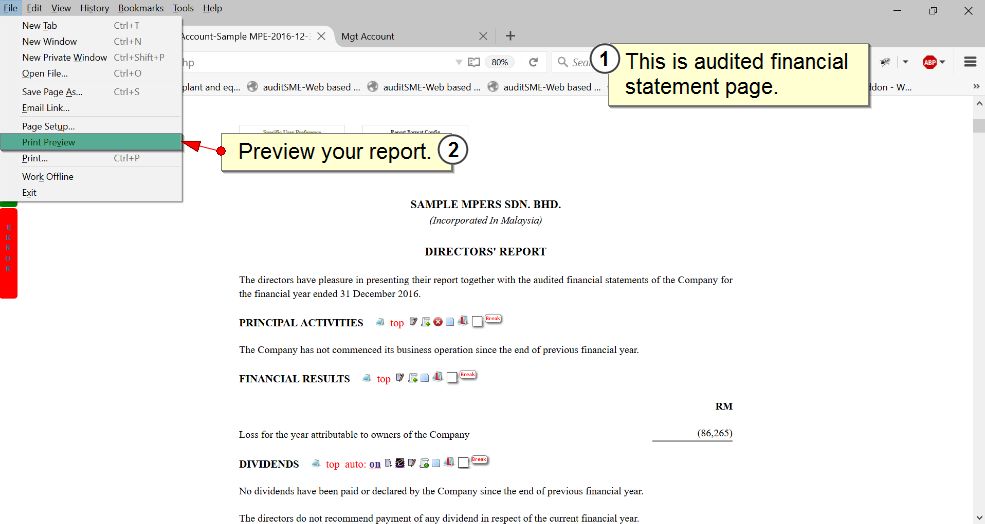Tick the checkbox beside Financial Results
This screenshot has height=524, width=985.
452,379
